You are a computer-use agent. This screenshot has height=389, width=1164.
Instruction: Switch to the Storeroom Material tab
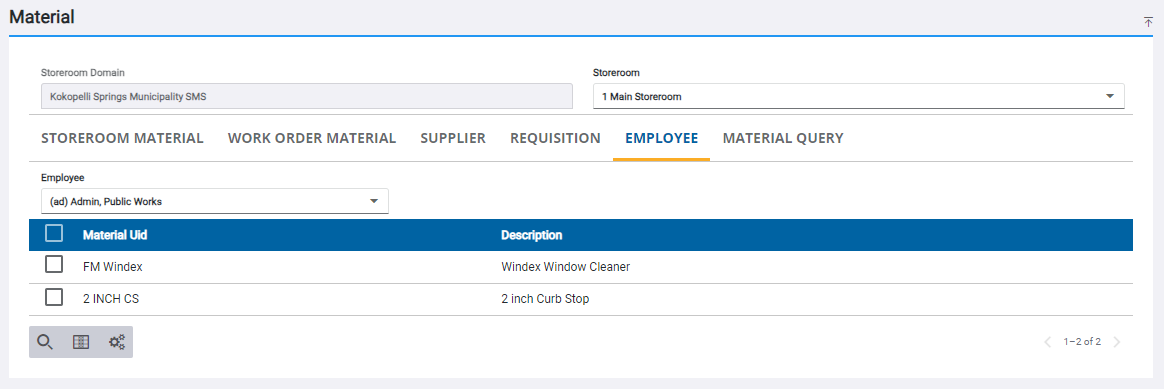pyautogui.click(x=122, y=138)
